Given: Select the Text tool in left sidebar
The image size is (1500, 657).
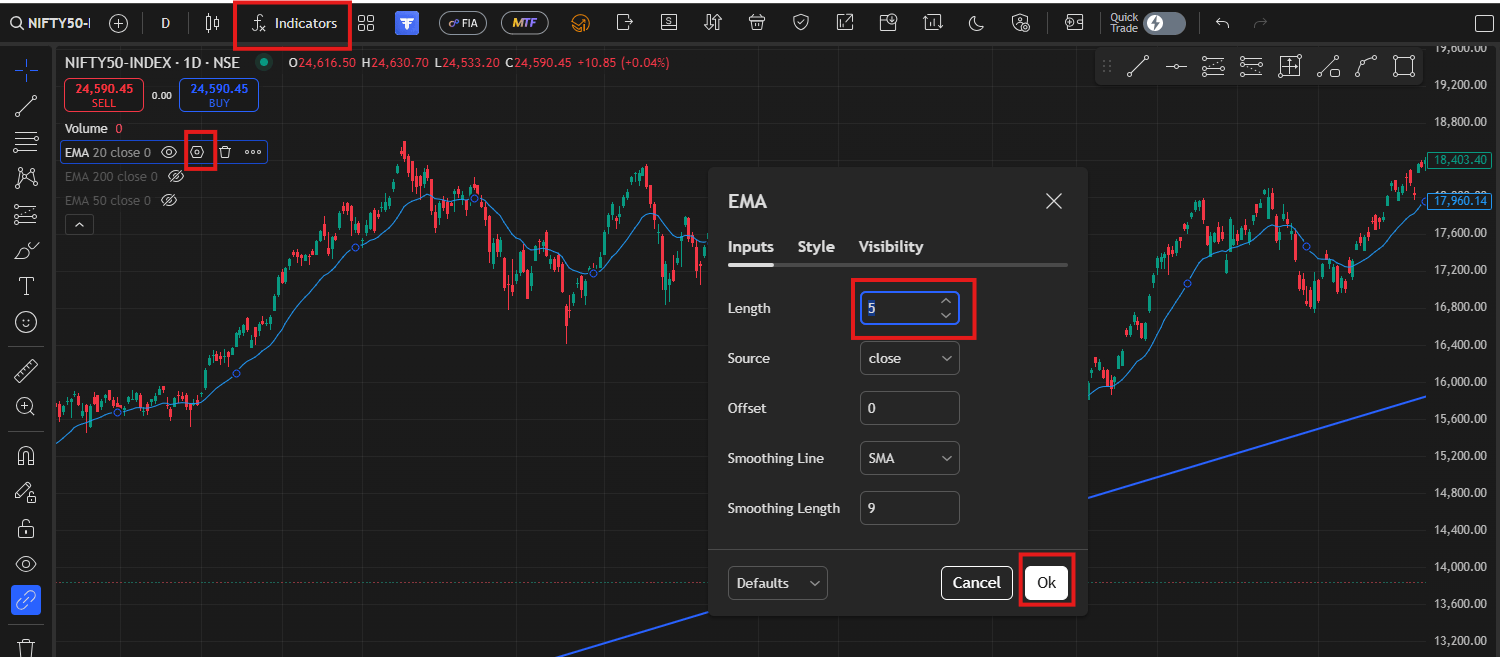Looking at the screenshot, I should 26,287.
